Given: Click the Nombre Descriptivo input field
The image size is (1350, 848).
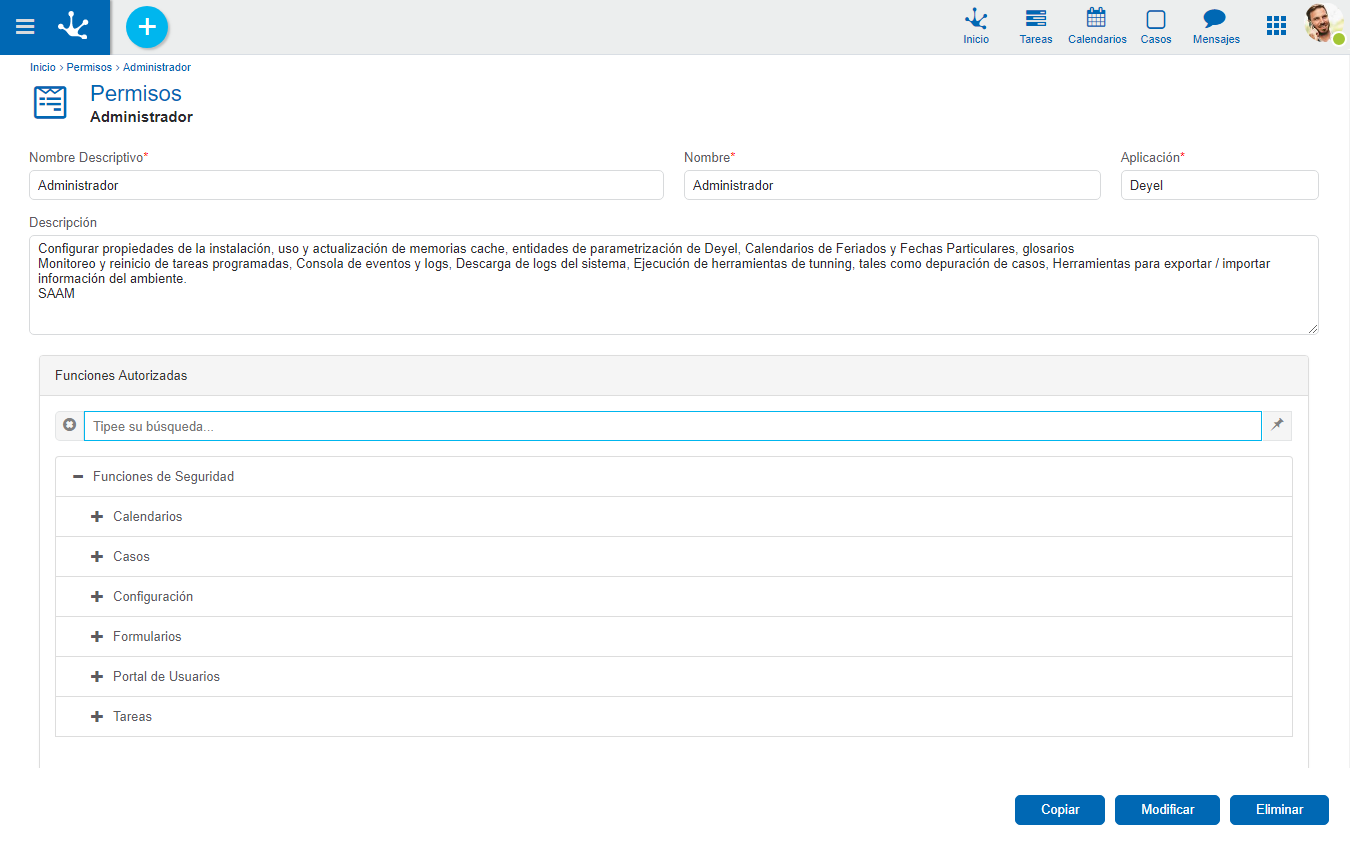Looking at the screenshot, I should click(346, 185).
